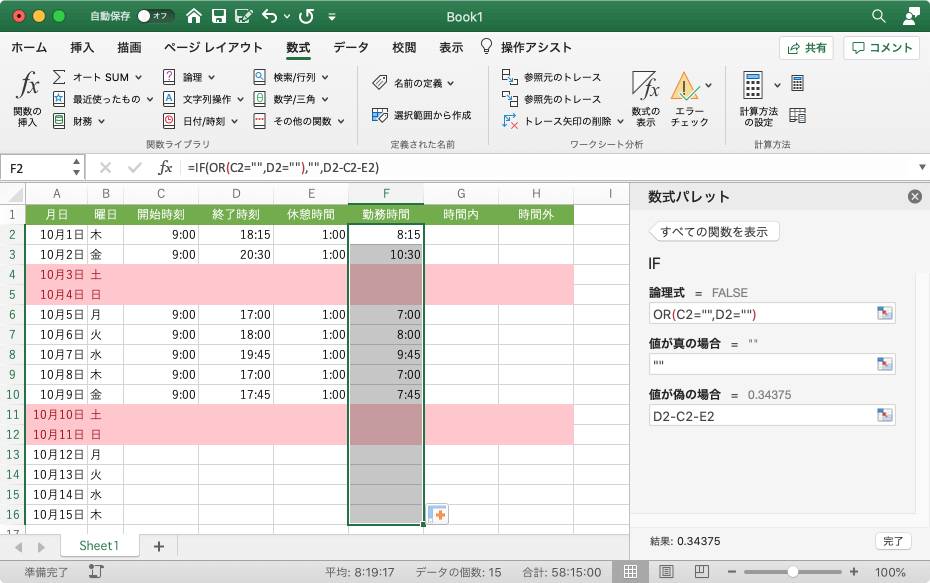This screenshot has width=930, height=583.
Task: Click the Insert Function fx ribbon icon
Action: click(28, 86)
